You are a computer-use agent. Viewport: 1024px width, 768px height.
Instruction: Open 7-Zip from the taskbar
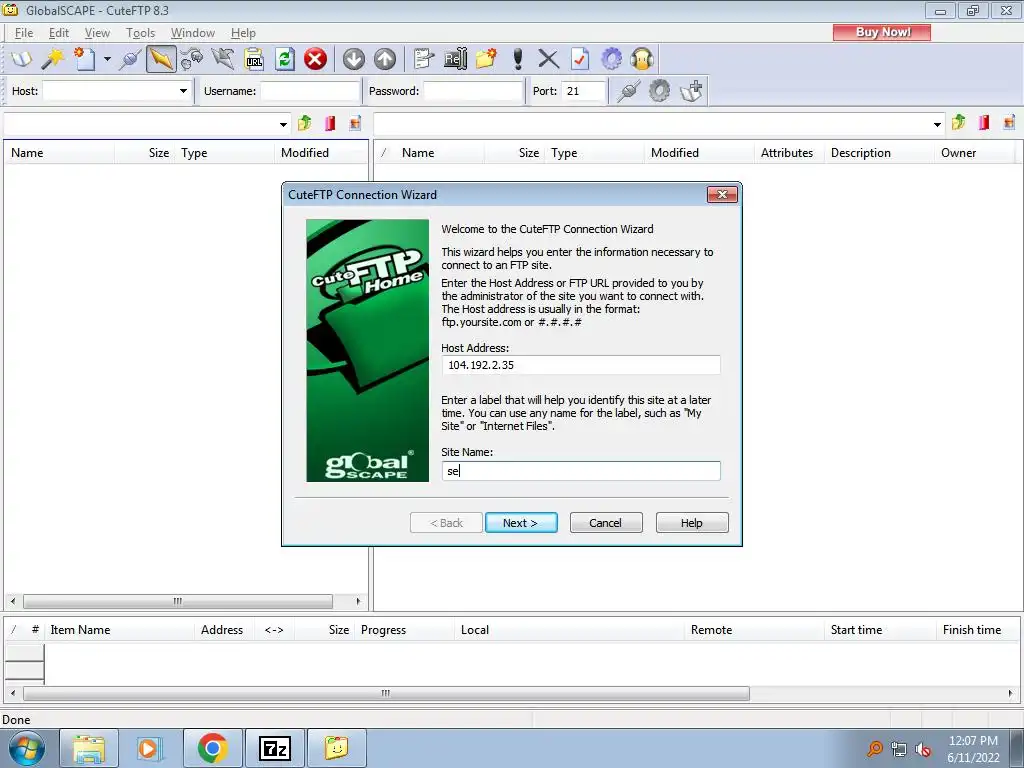[274, 748]
